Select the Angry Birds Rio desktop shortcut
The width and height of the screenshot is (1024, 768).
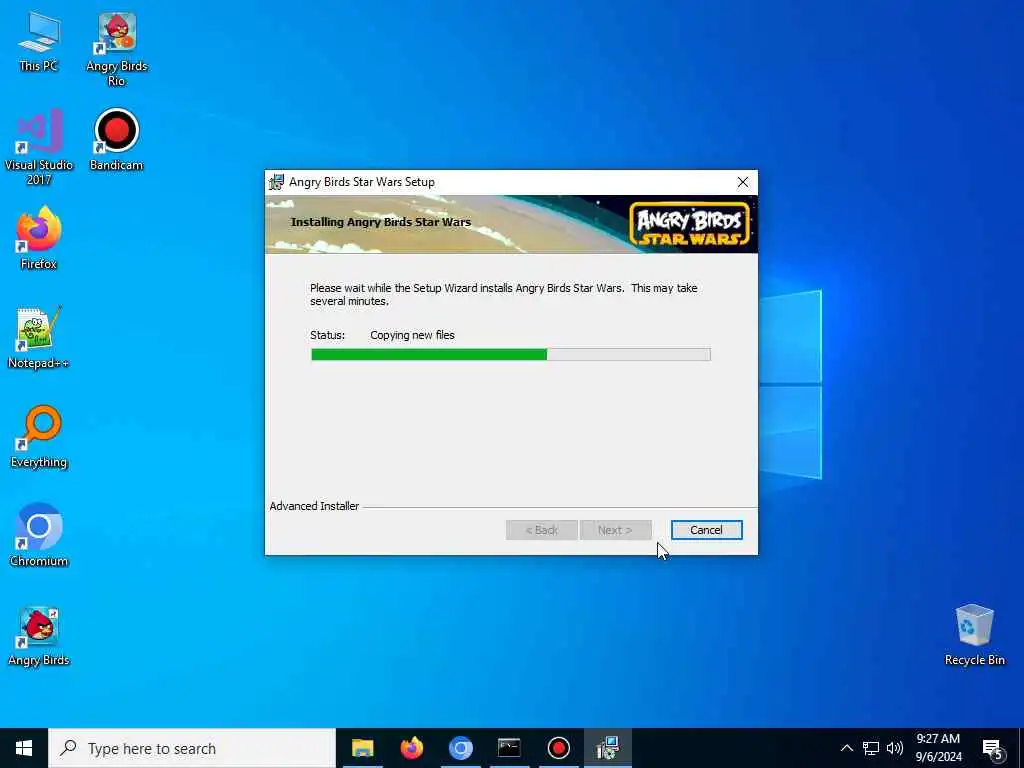pos(116,50)
